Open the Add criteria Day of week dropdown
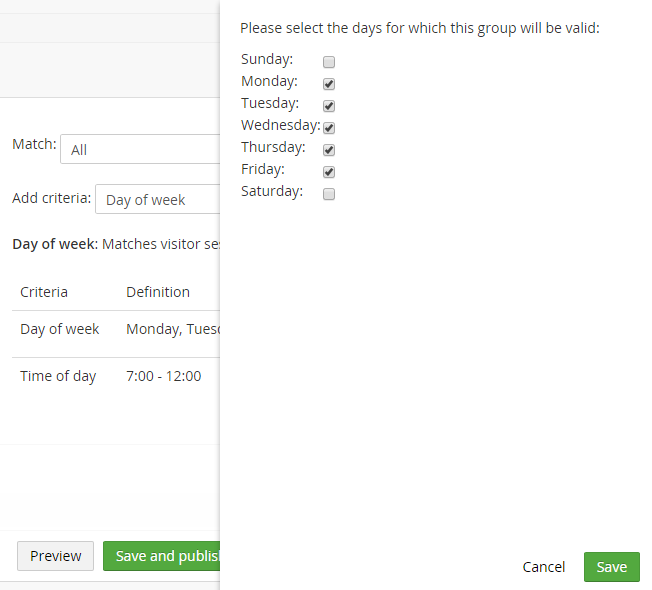The image size is (652, 590). pyautogui.click(x=158, y=199)
